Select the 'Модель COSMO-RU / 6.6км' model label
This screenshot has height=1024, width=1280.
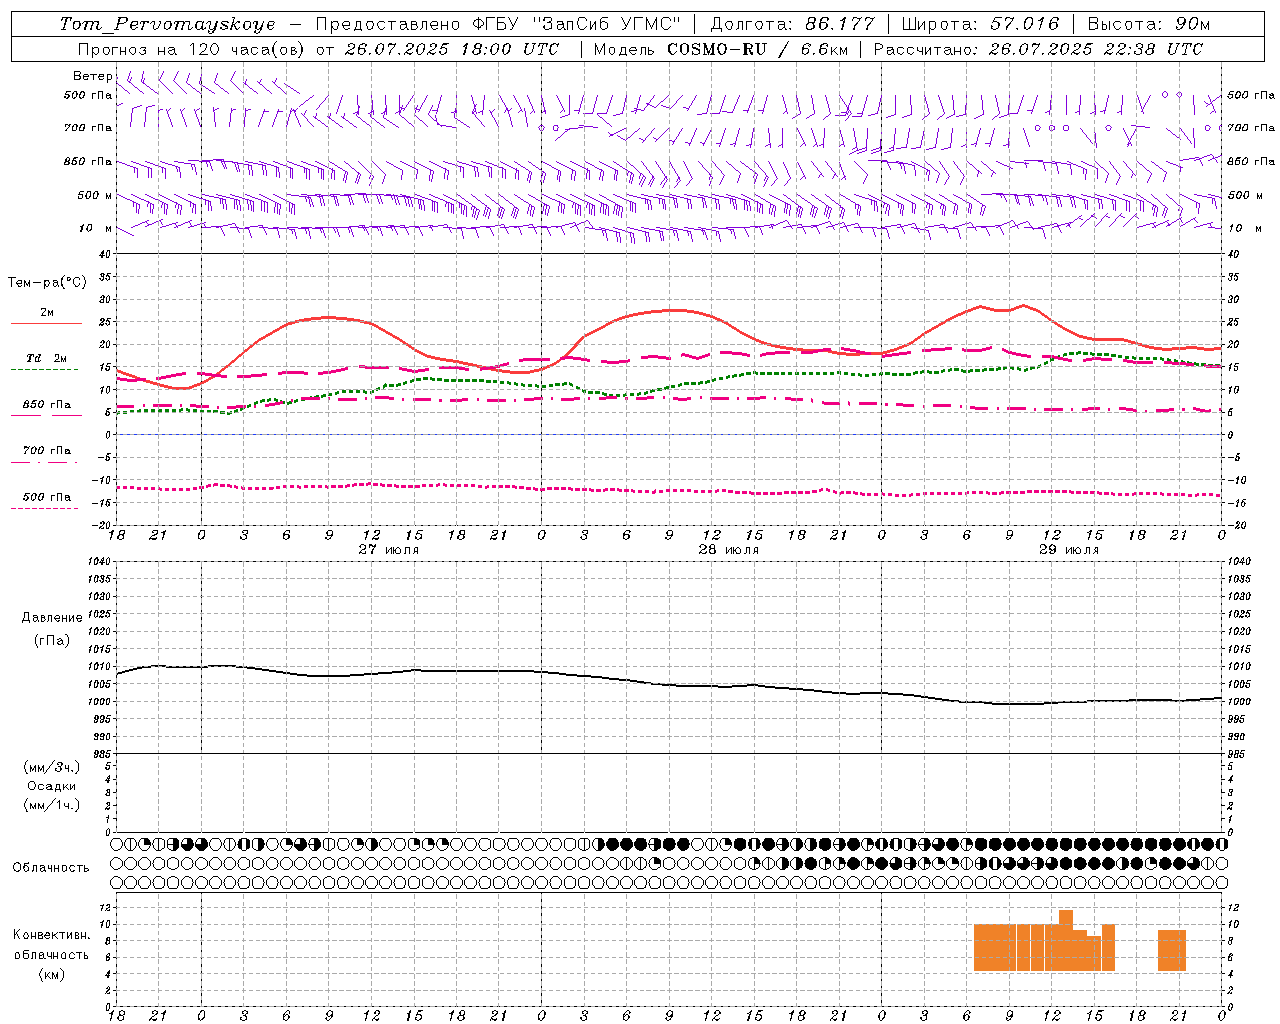[720, 49]
